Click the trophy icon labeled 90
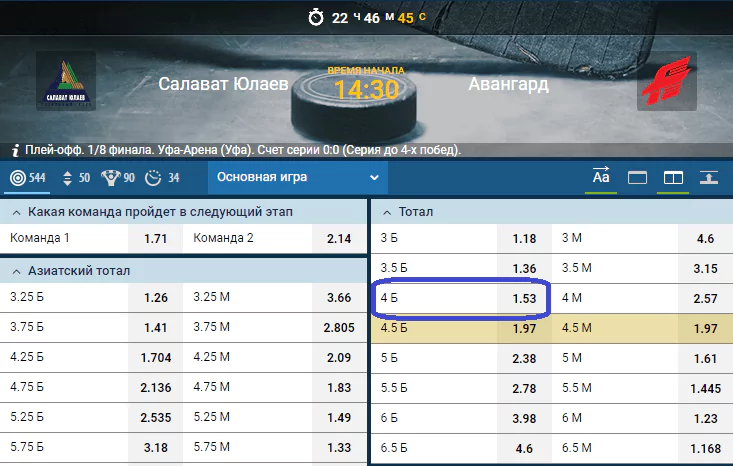The width and height of the screenshot is (733, 466). pyautogui.click(x=118, y=178)
